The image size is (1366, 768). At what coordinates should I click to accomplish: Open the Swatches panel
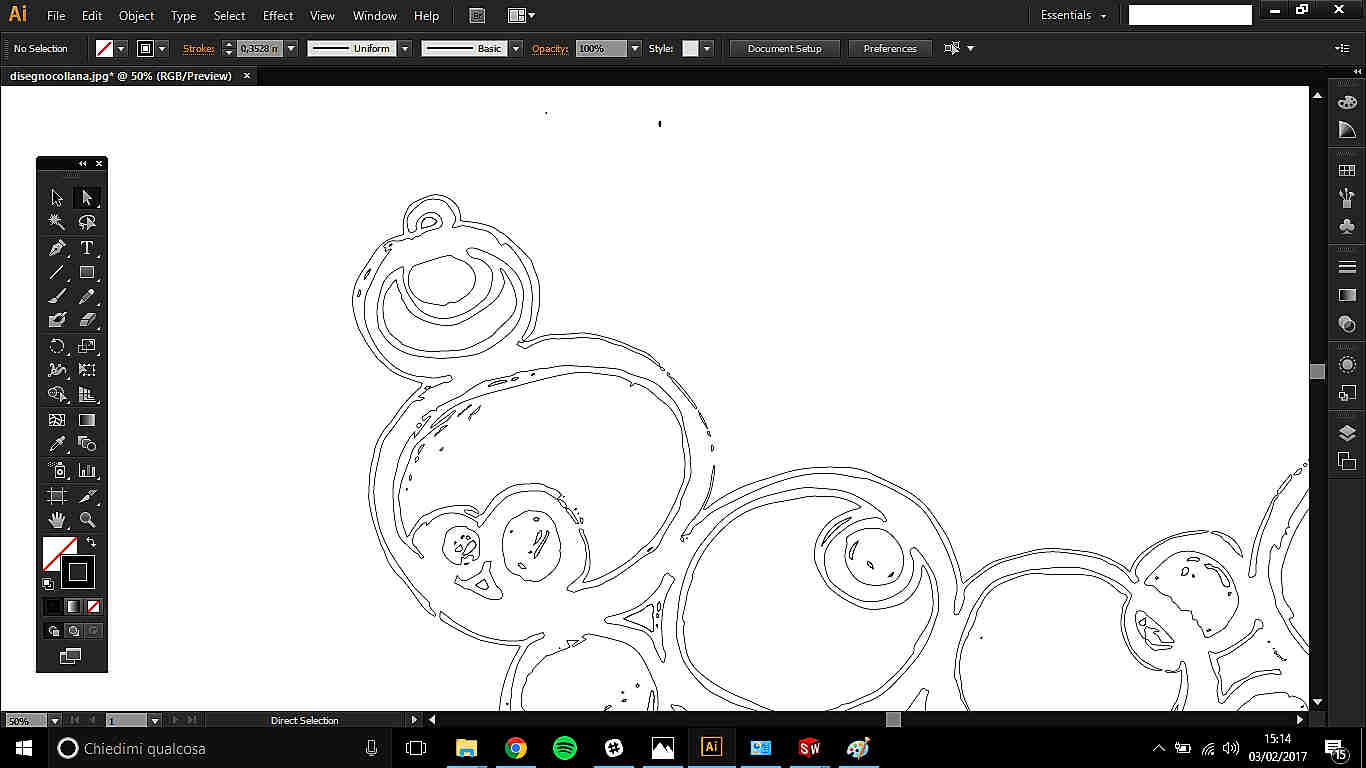pos(1347,171)
